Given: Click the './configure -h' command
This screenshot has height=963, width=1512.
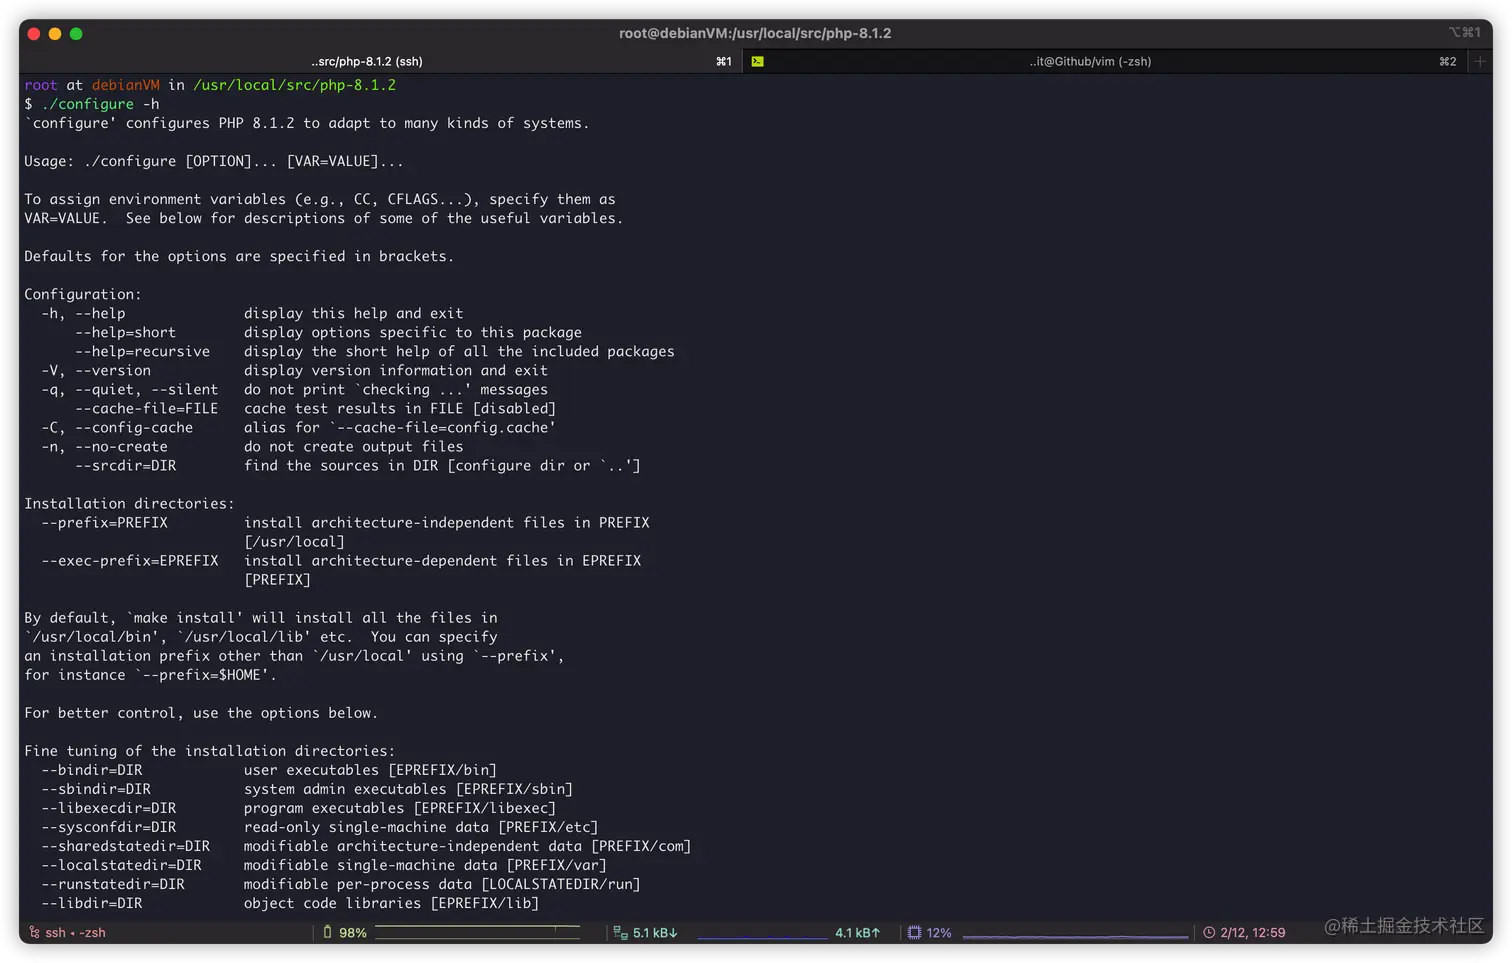Looking at the screenshot, I should click(100, 104).
